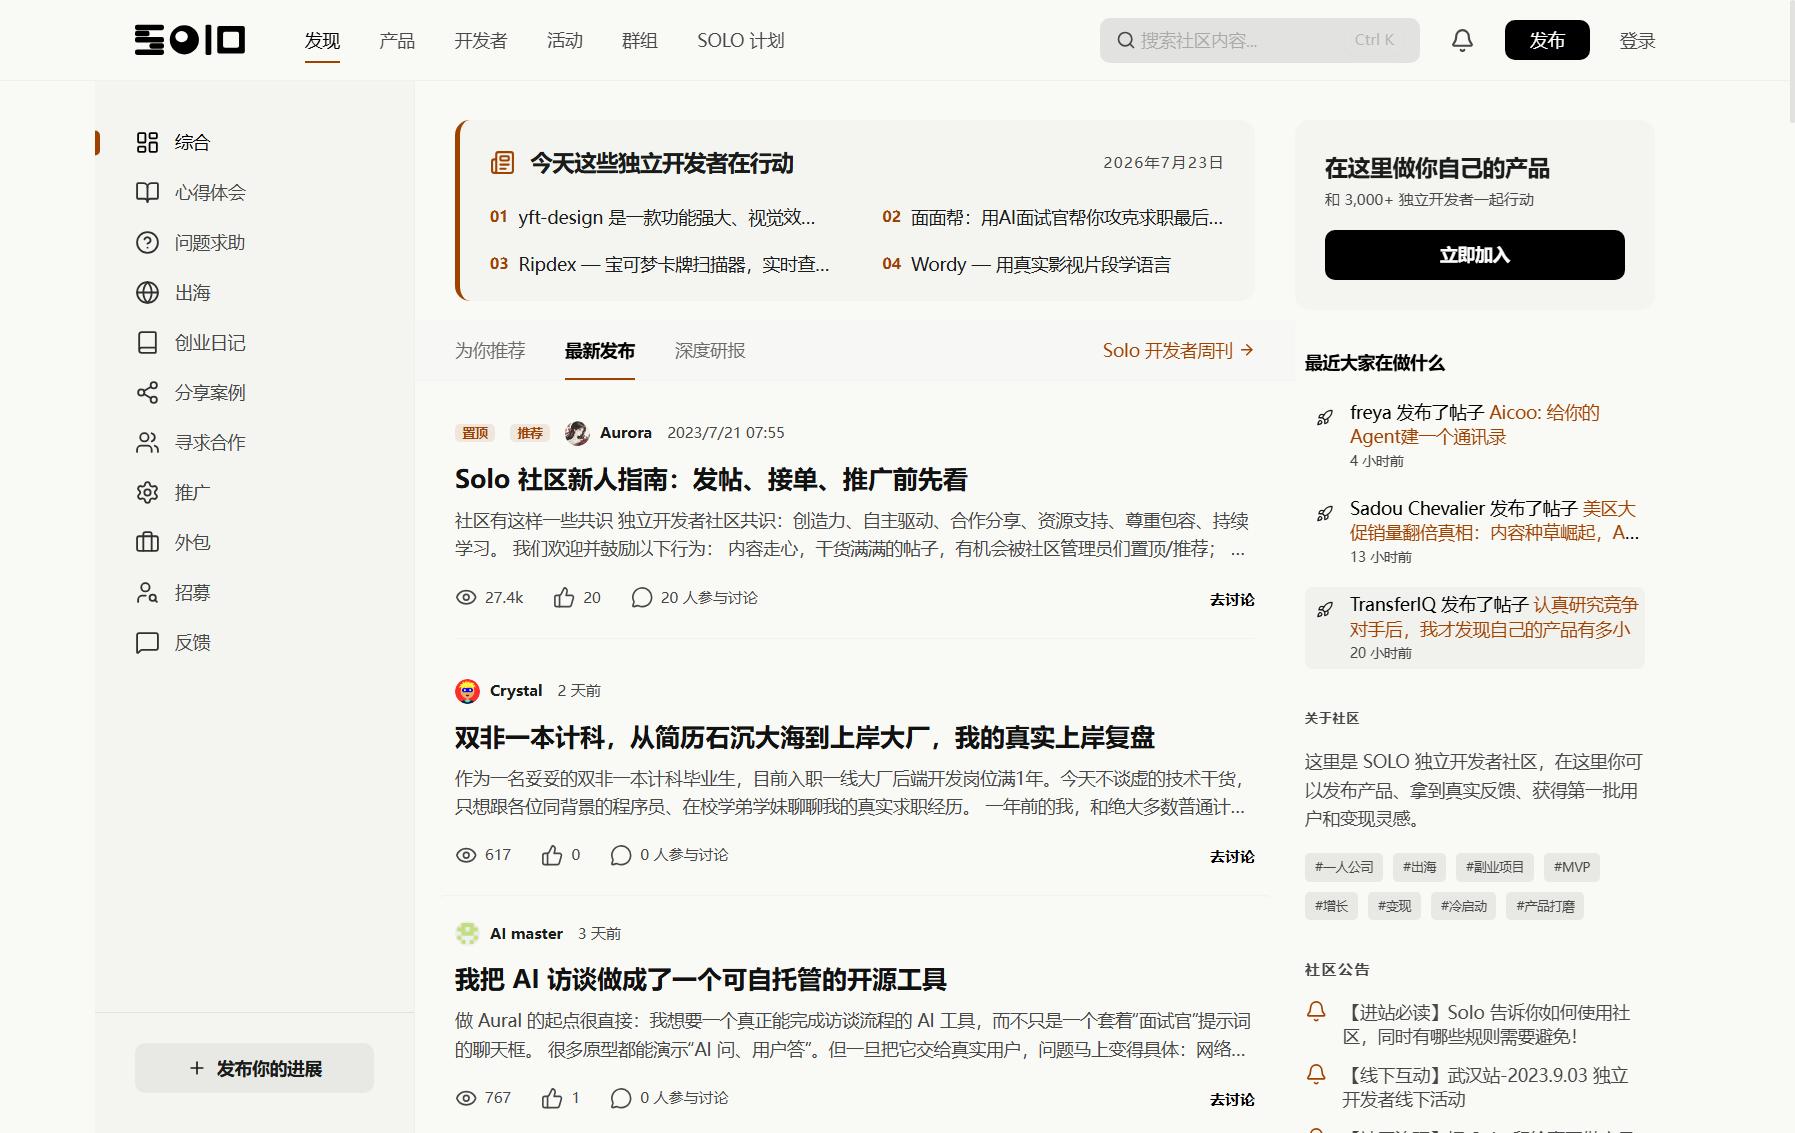
Task: Open headline 04 Wordy
Action: coord(1026,264)
